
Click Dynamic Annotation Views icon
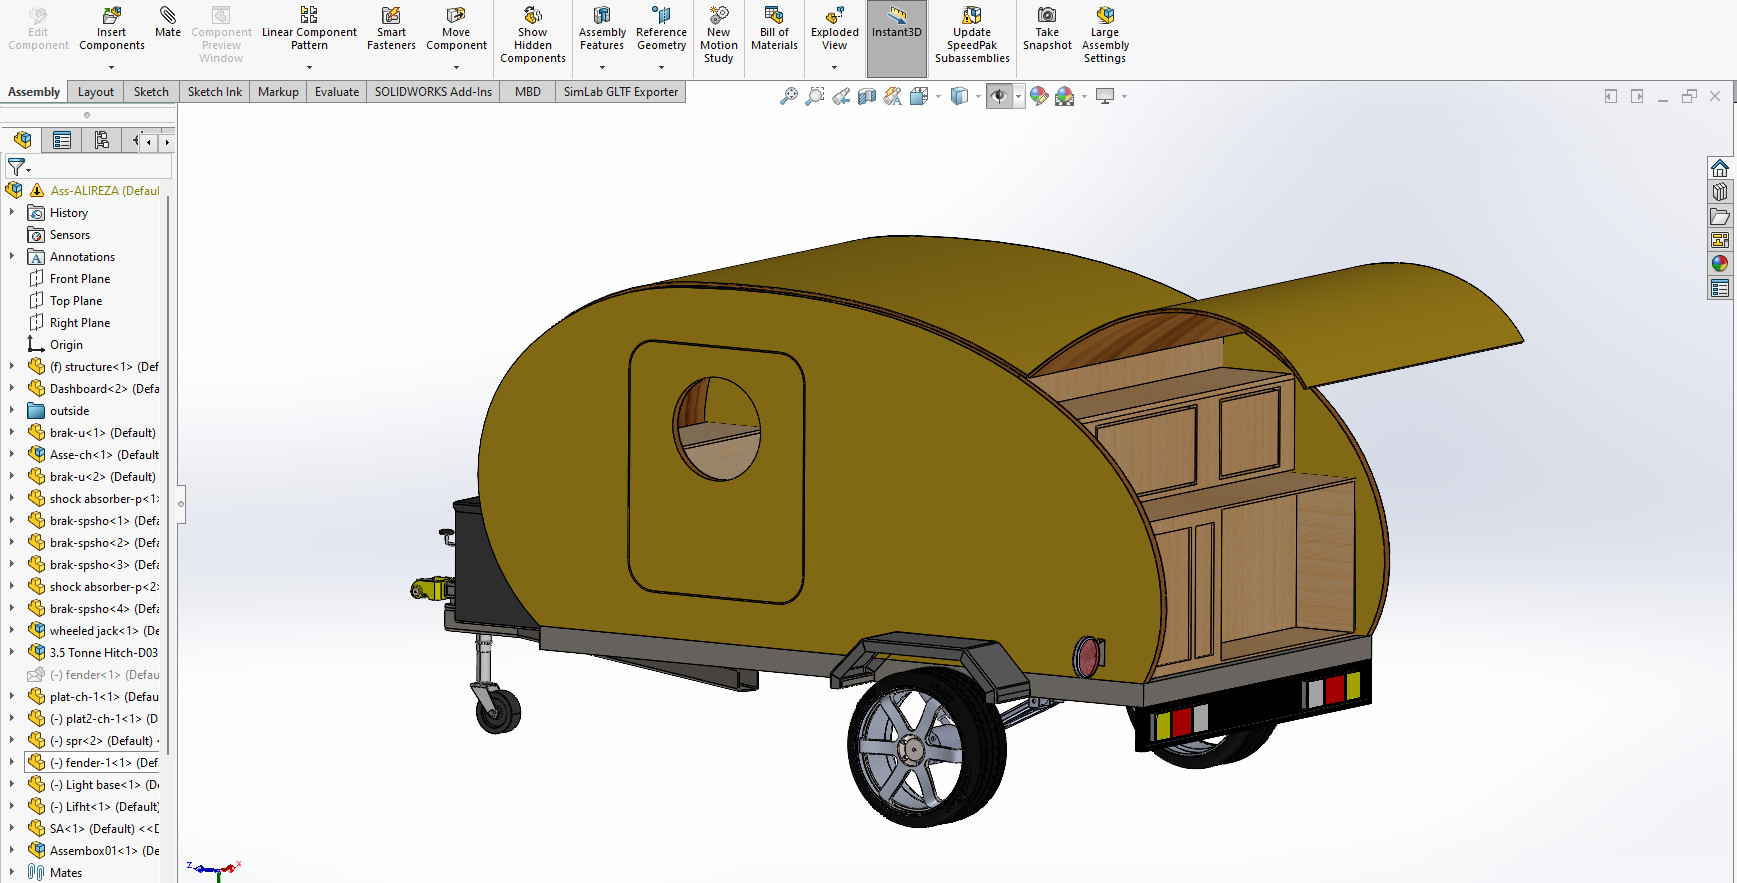[x=893, y=96]
